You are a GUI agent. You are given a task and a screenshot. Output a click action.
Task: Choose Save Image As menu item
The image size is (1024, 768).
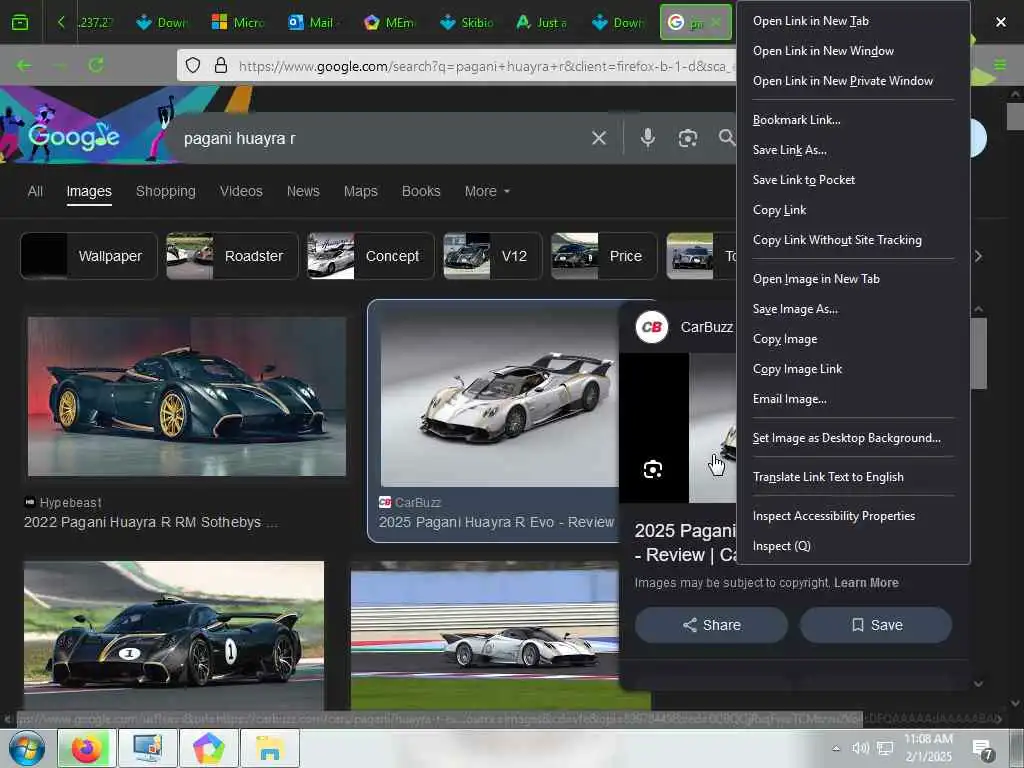point(852,309)
